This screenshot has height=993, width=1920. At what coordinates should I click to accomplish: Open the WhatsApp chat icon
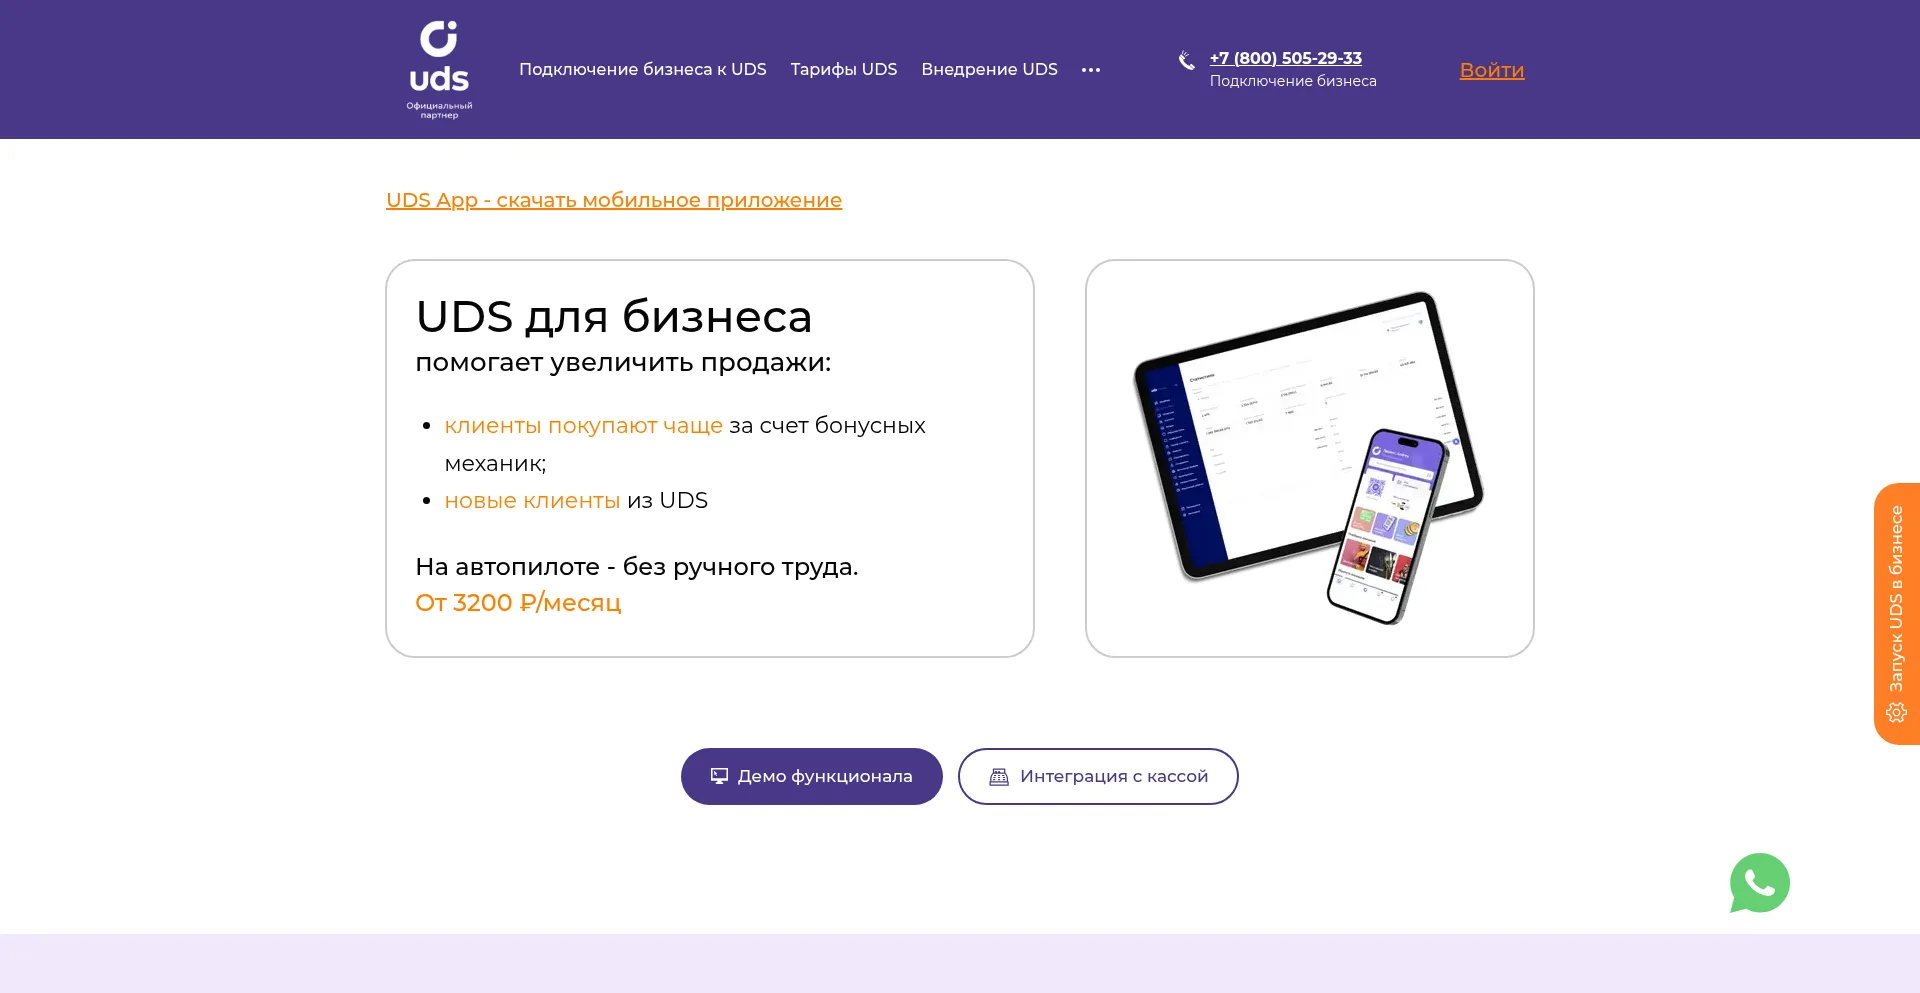click(x=1759, y=883)
